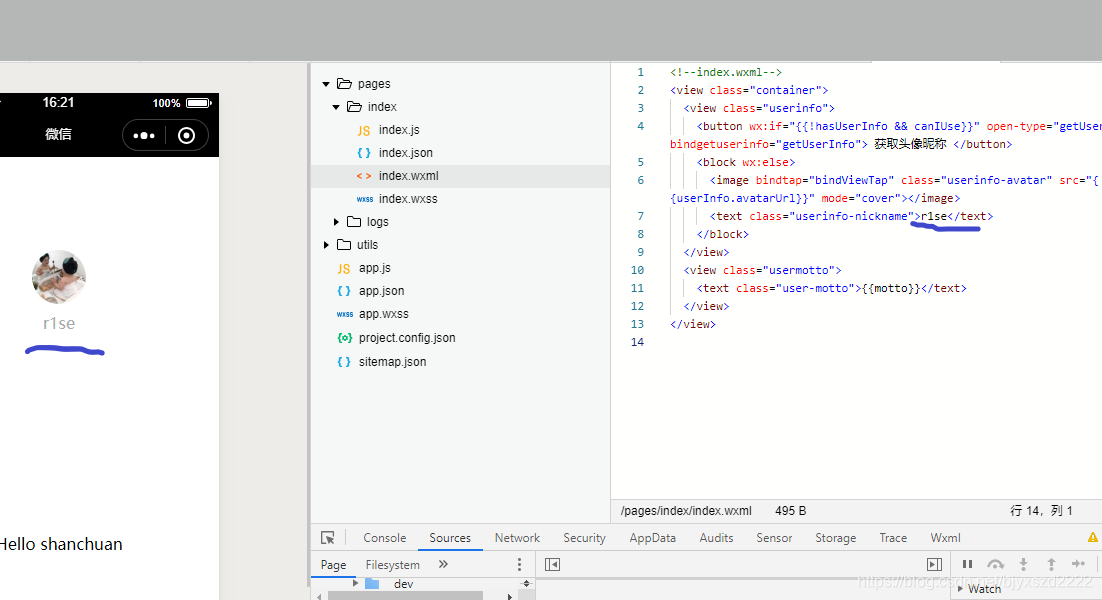Screen dimensions: 1102x600
Task: Click the 495 B file size label
Action: pos(790,511)
